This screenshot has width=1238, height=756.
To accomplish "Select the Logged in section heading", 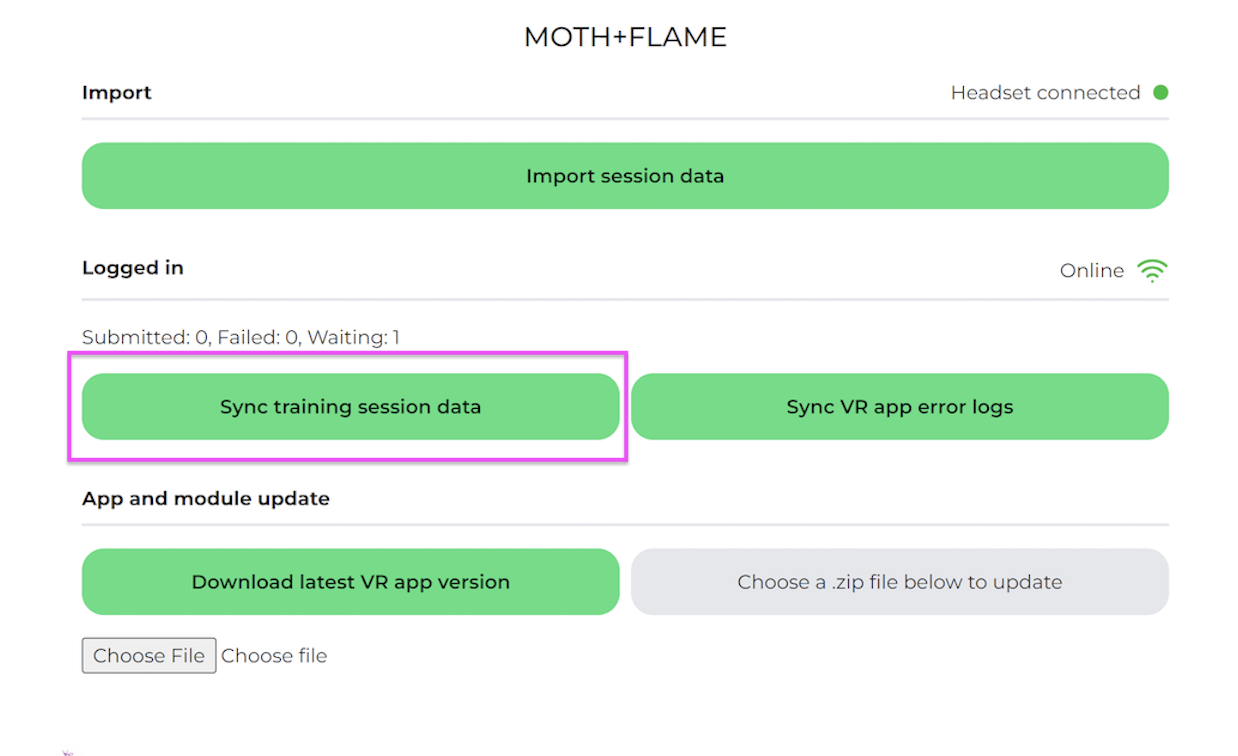I will coord(133,268).
